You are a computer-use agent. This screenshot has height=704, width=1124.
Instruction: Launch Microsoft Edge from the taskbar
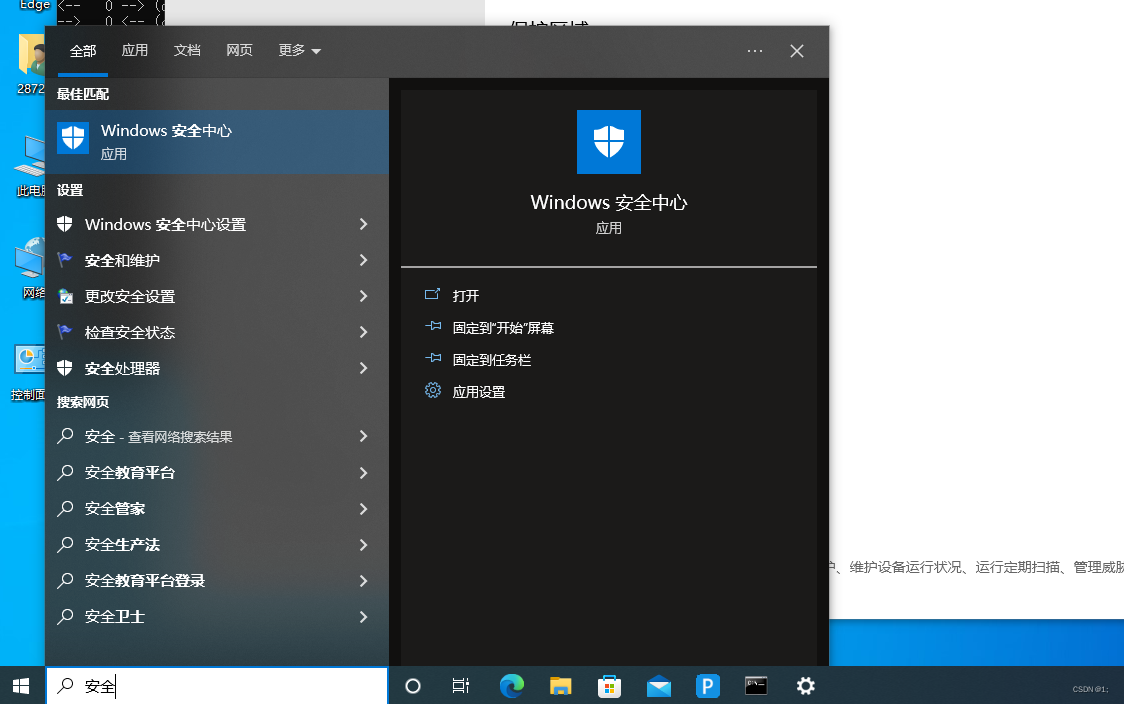(512, 686)
